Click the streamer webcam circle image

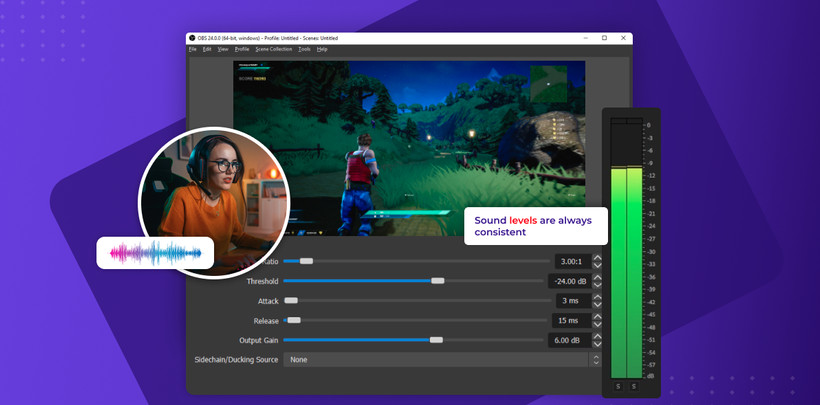[214, 202]
